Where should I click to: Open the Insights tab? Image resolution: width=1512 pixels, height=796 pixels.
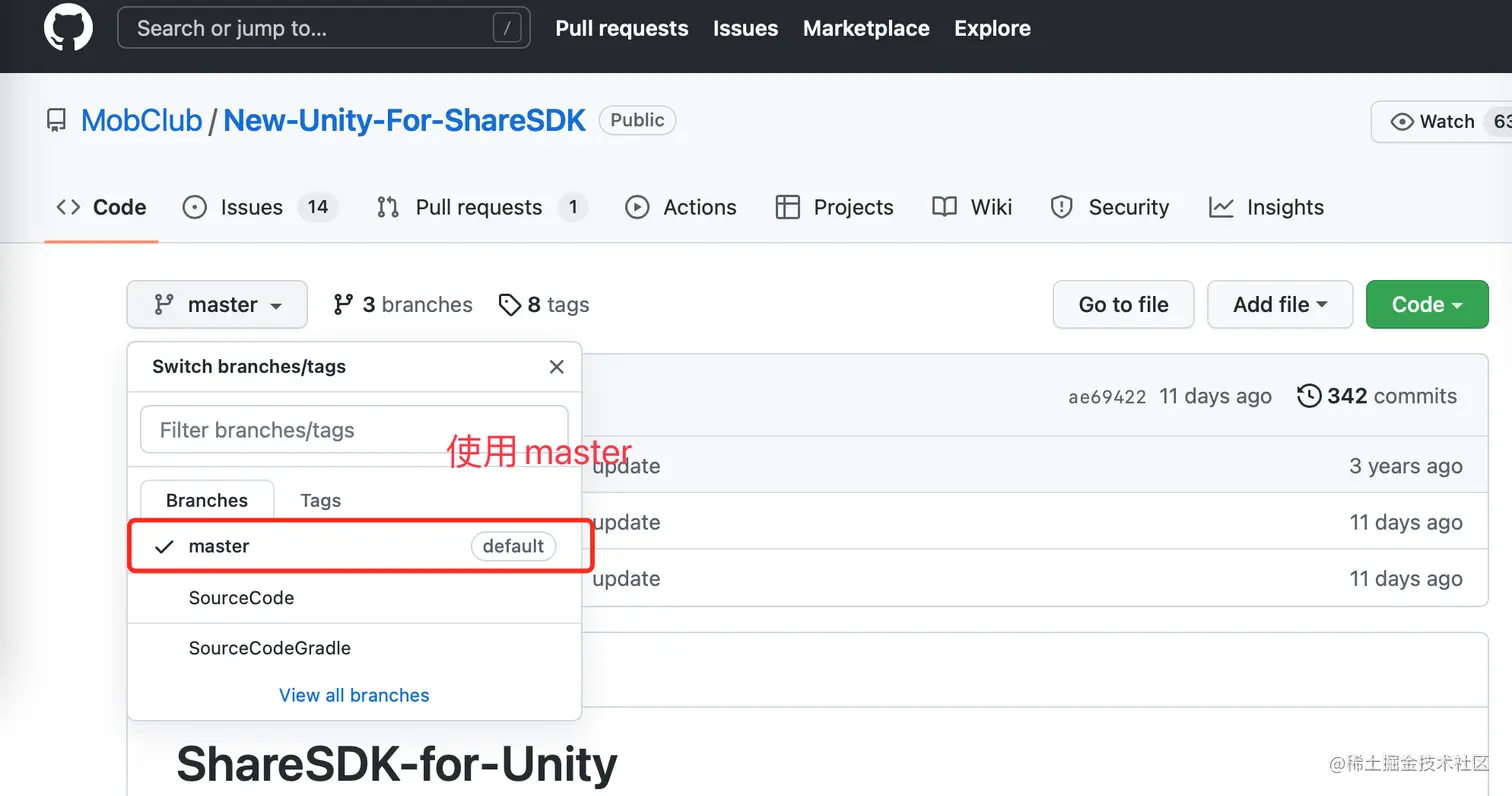pos(1266,207)
